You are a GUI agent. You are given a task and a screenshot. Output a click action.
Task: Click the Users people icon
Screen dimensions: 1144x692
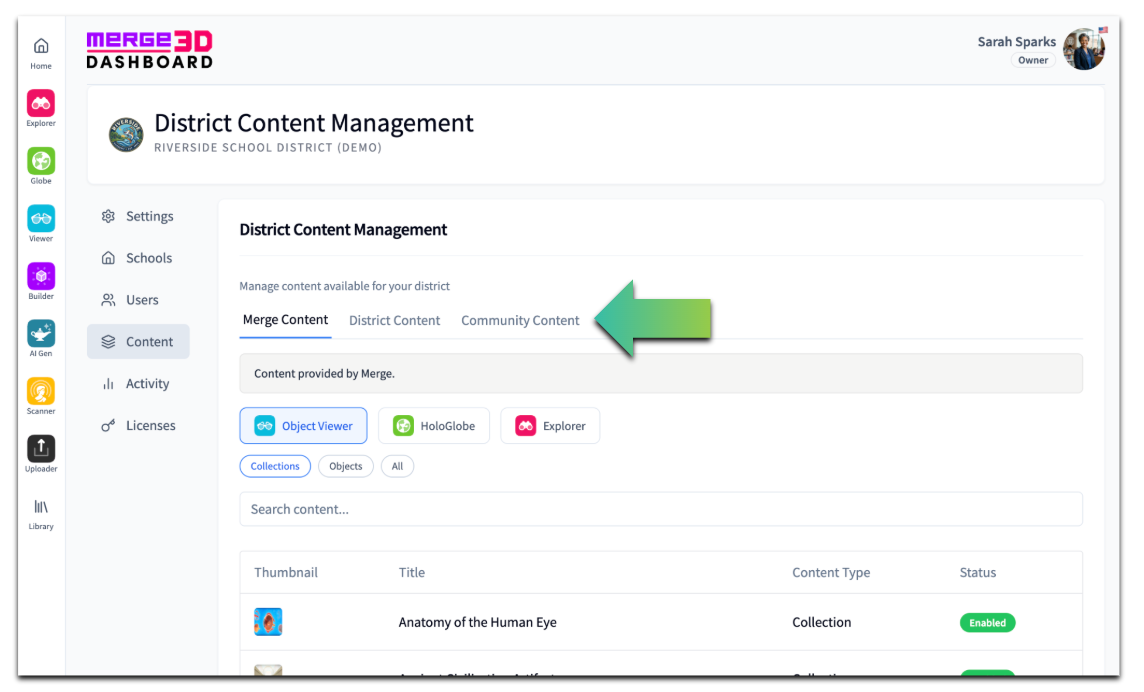pyautogui.click(x=108, y=300)
